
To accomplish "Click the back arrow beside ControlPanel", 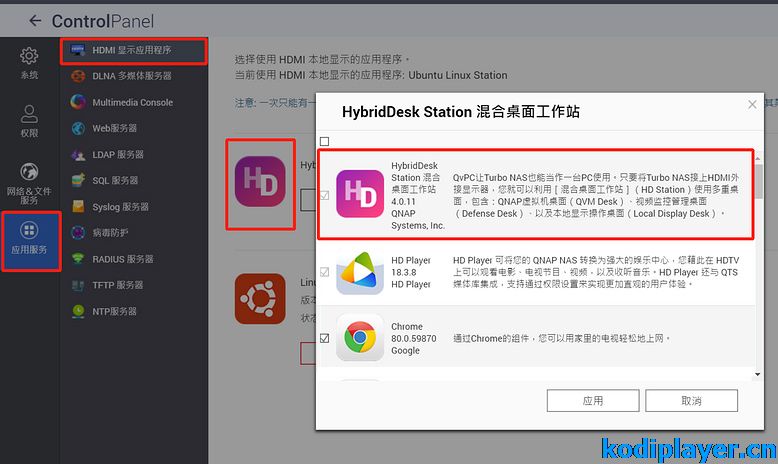I will (35, 21).
